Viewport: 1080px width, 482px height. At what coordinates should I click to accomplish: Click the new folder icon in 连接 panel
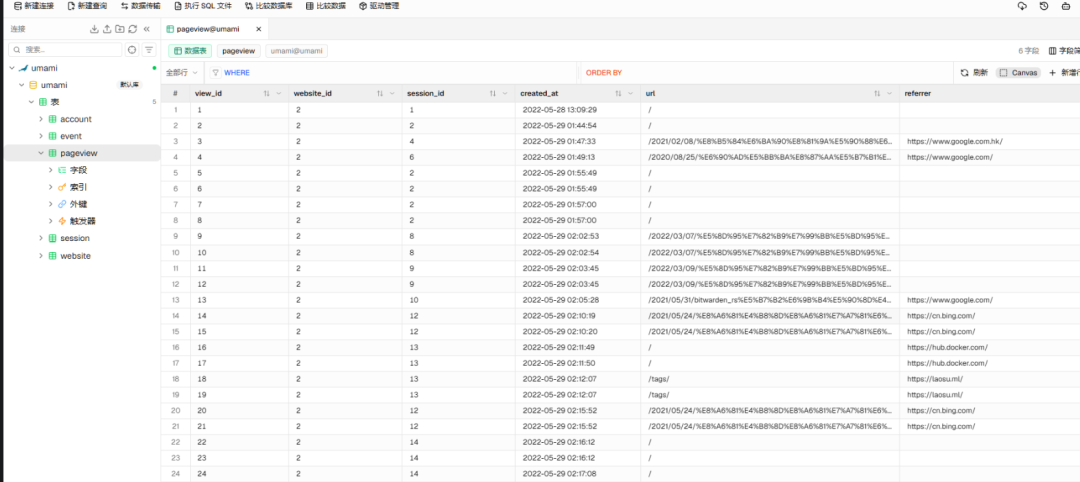coord(120,29)
